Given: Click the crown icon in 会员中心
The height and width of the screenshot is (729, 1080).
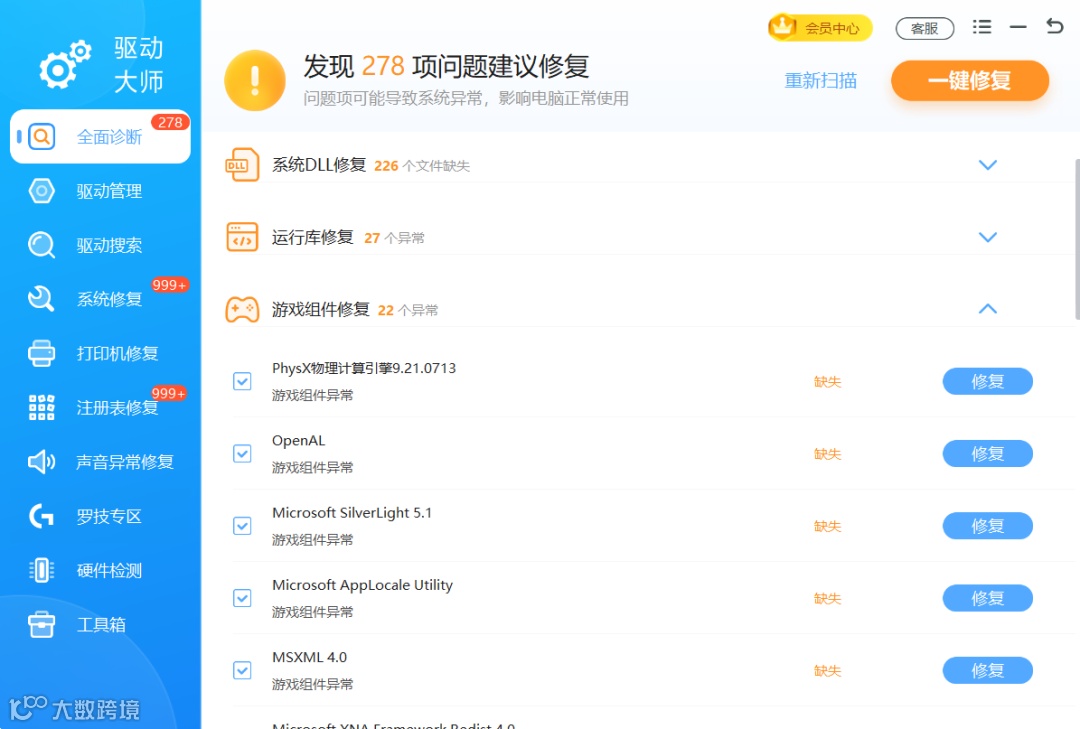Looking at the screenshot, I should (782, 27).
